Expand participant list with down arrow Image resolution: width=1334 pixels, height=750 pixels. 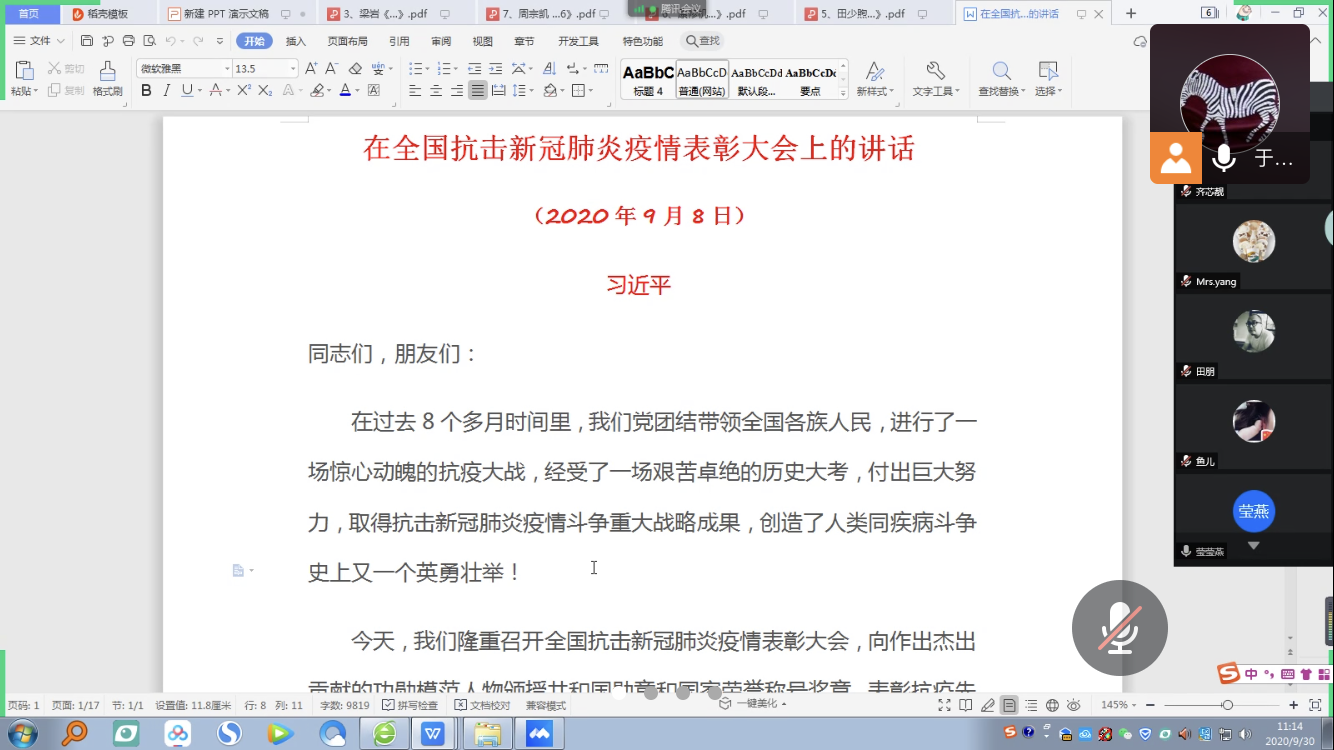coord(1253,546)
